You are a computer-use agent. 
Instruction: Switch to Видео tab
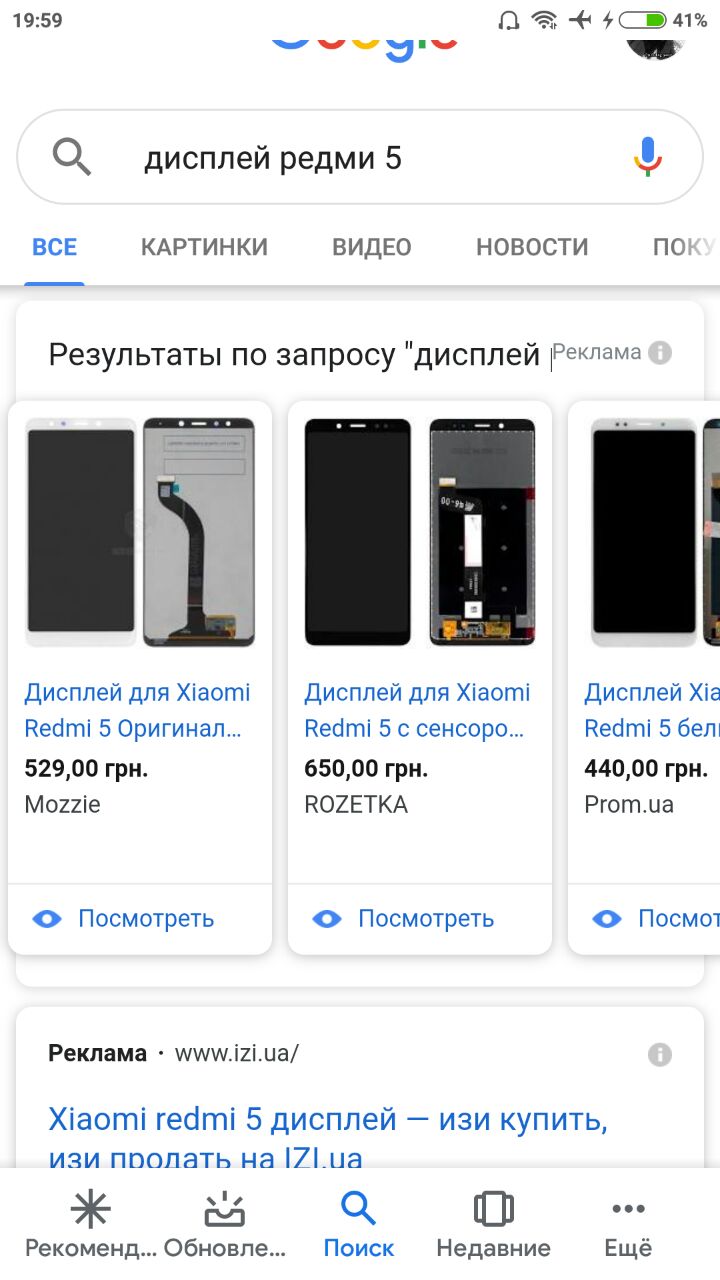pos(372,247)
